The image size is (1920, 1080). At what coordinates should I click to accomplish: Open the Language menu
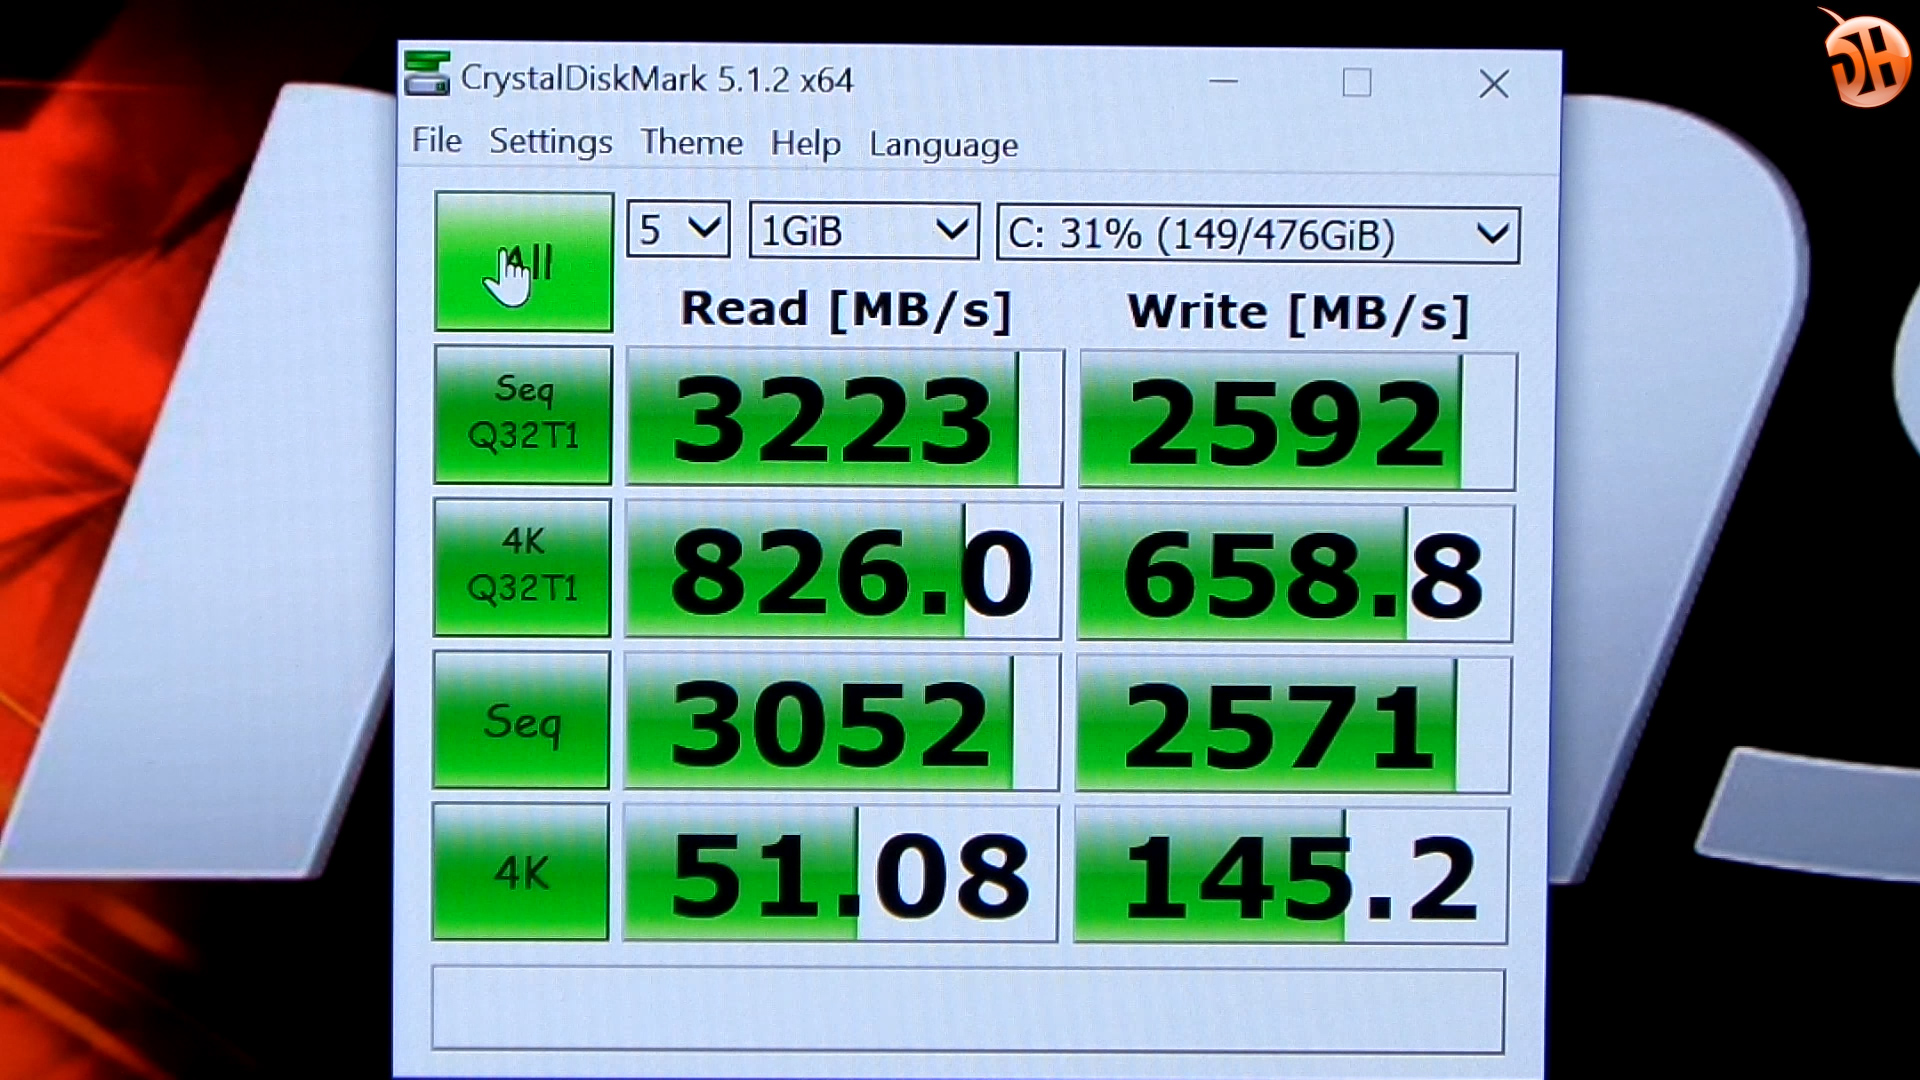pyautogui.click(x=944, y=146)
